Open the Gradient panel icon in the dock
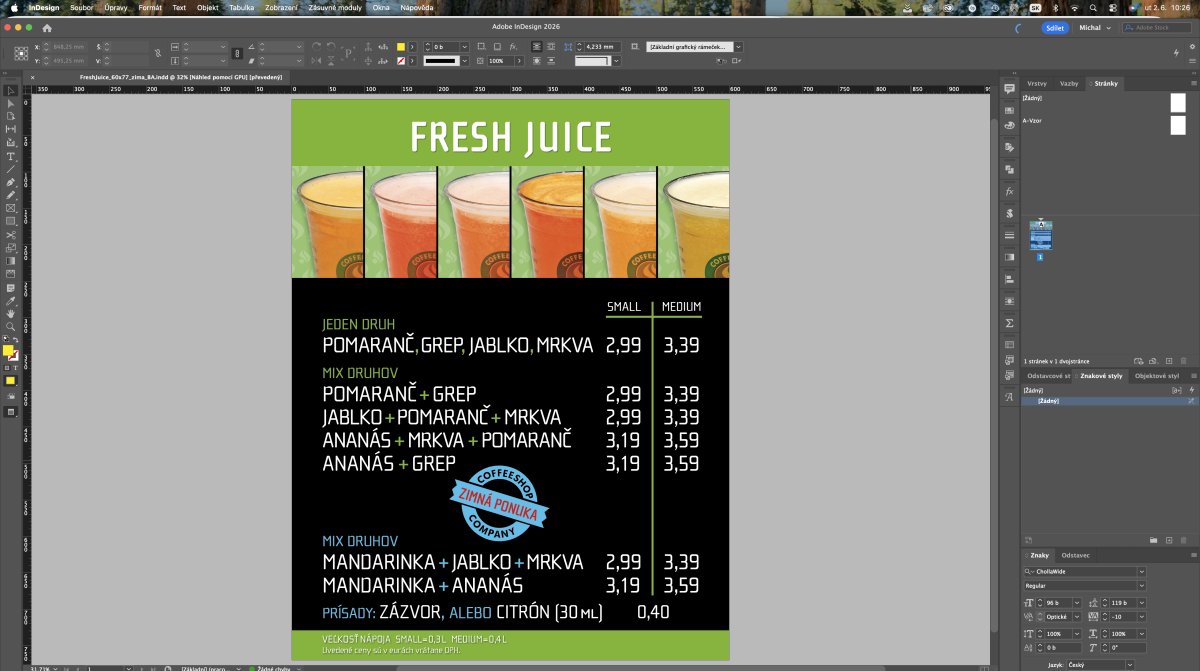 pyautogui.click(x=1009, y=257)
